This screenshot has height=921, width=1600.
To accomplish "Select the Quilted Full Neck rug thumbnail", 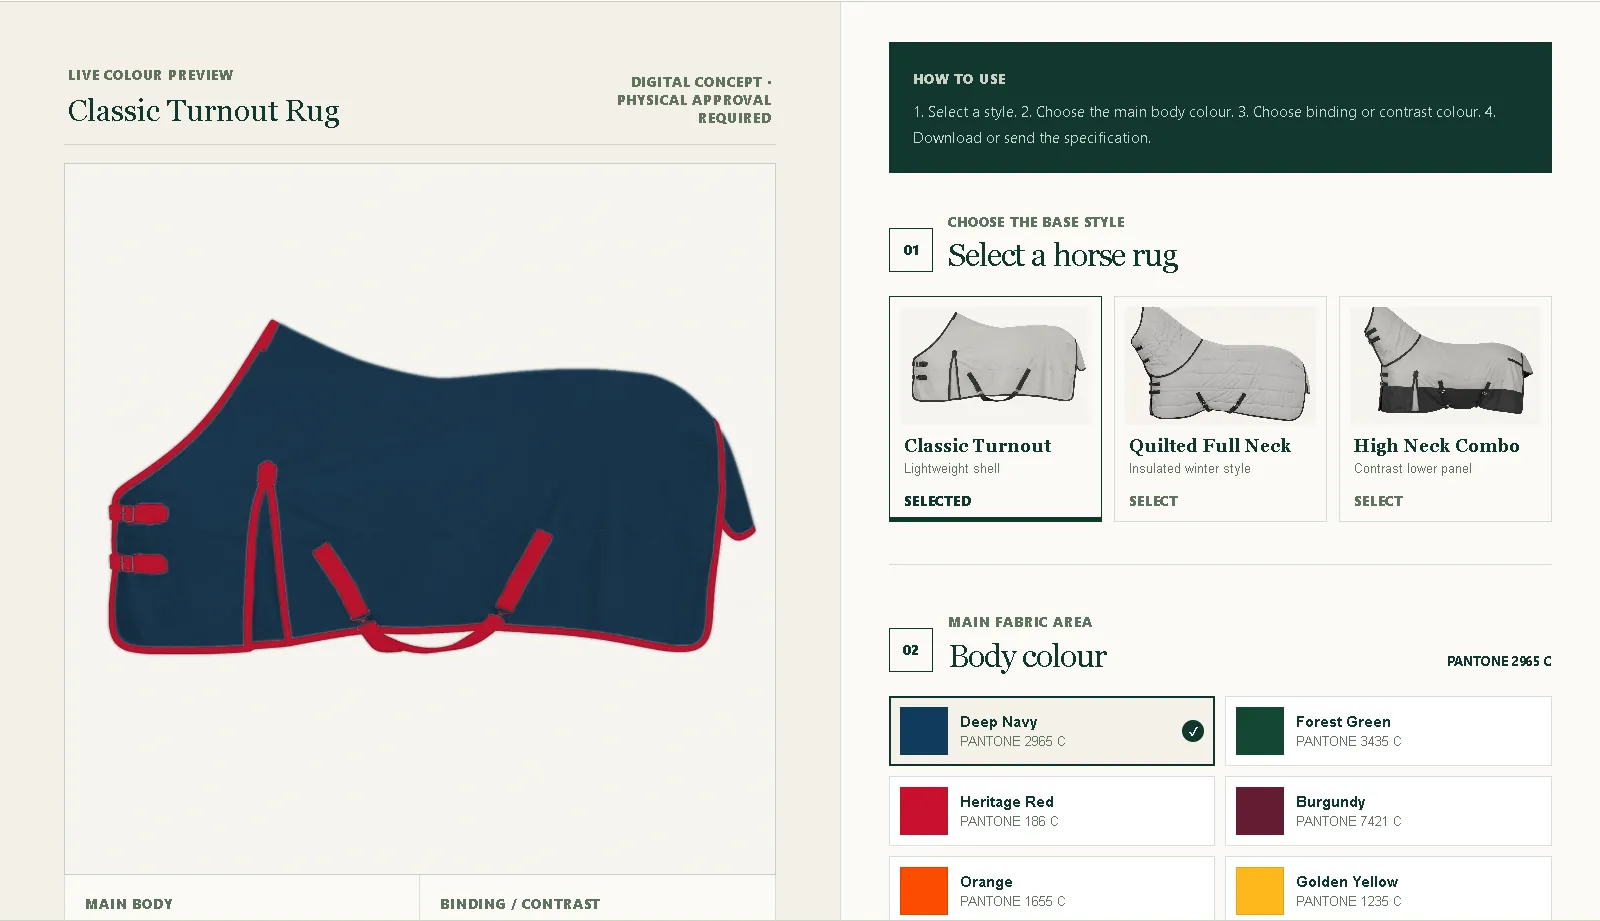I will [x=1220, y=366].
